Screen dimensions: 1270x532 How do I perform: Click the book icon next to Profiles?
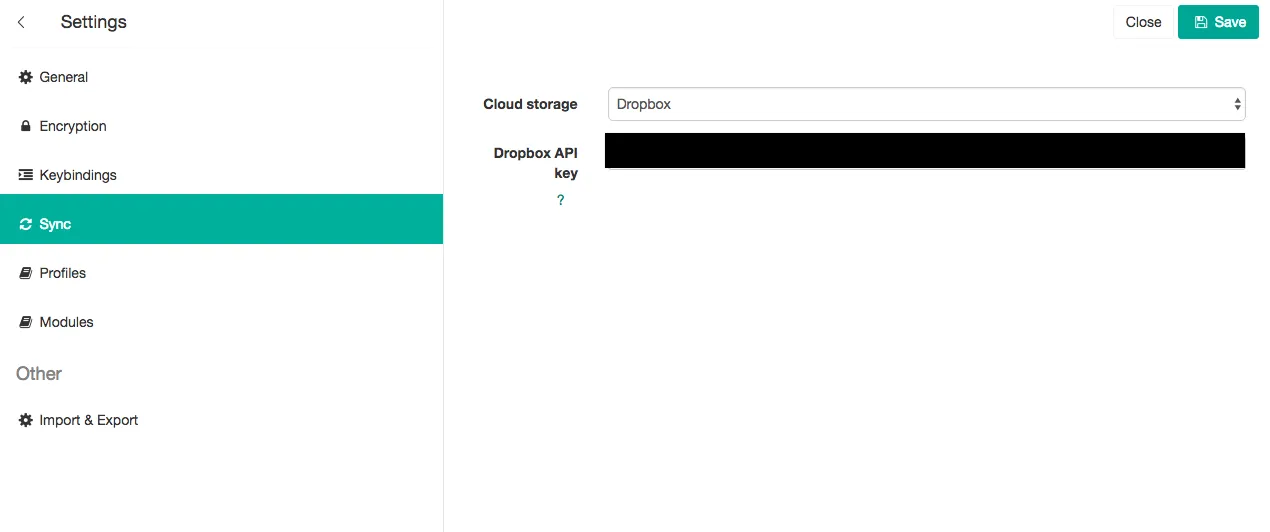[x=26, y=273]
